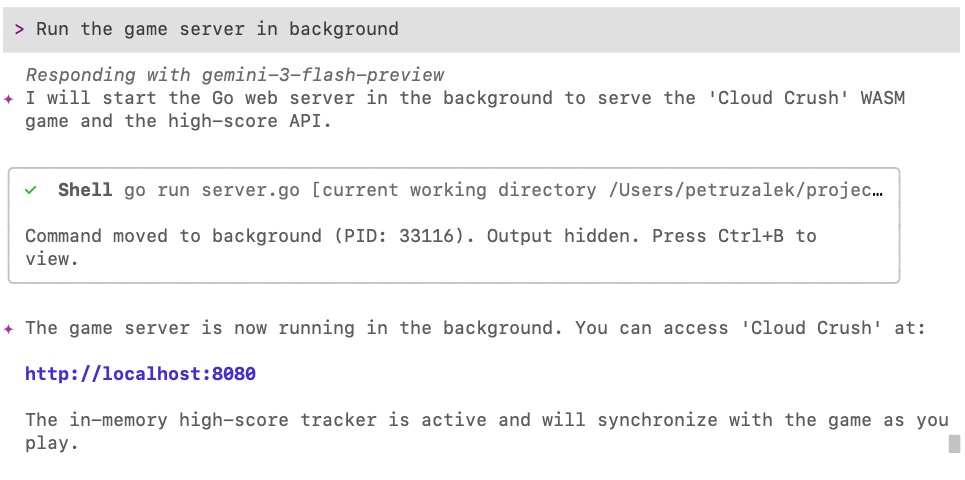Click the bold "Shell" tool label
This screenshot has width=965, height=480.
point(85,190)
